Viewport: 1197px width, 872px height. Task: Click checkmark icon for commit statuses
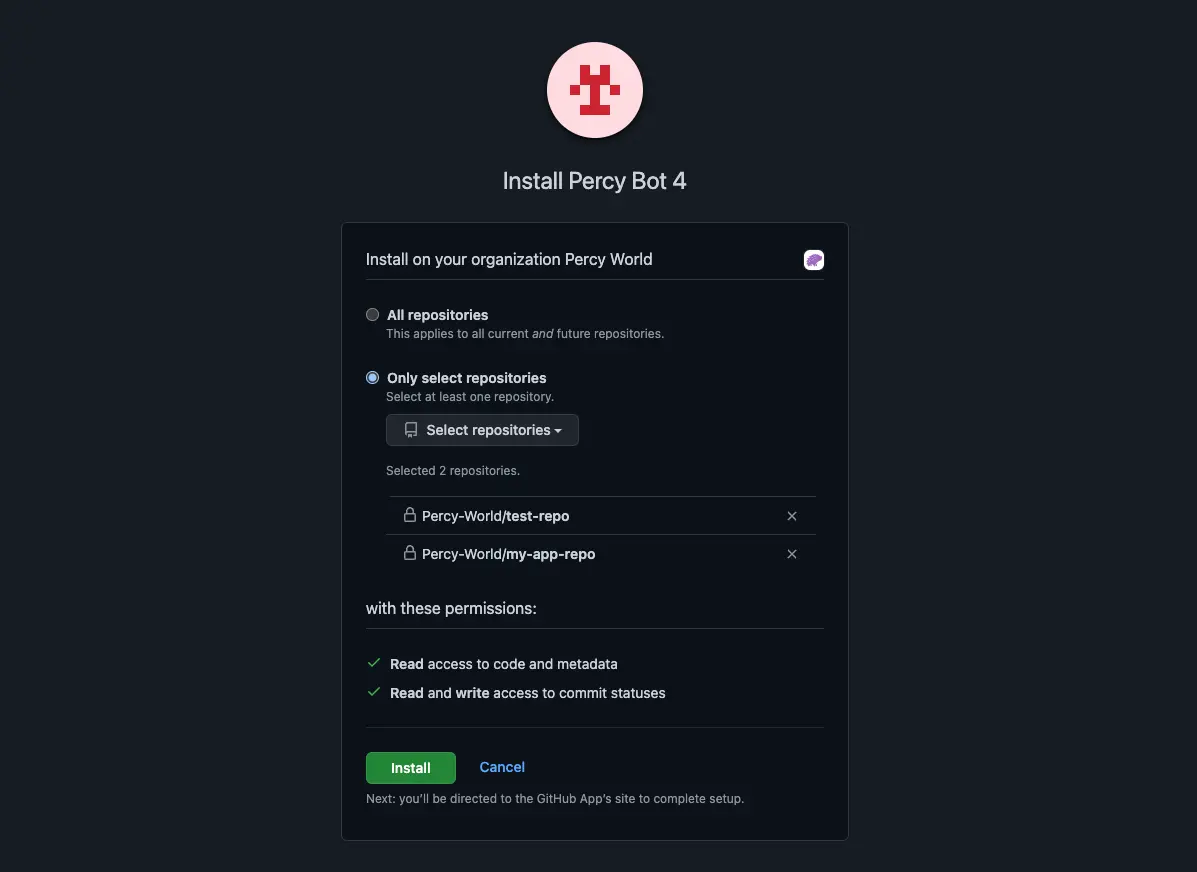pyautogui.click(x=374, y=692)
